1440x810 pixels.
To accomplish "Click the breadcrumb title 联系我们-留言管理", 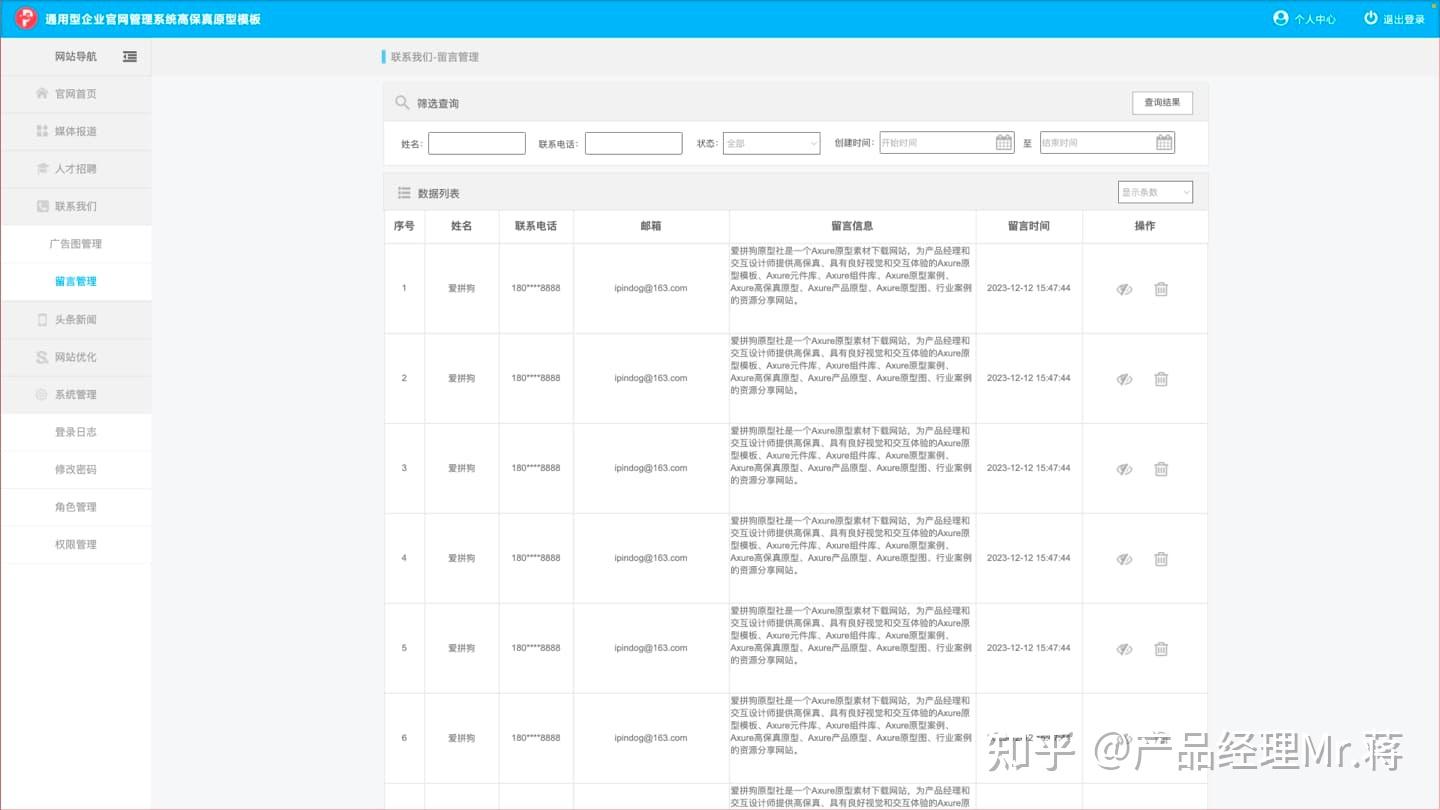I will 435,57.
